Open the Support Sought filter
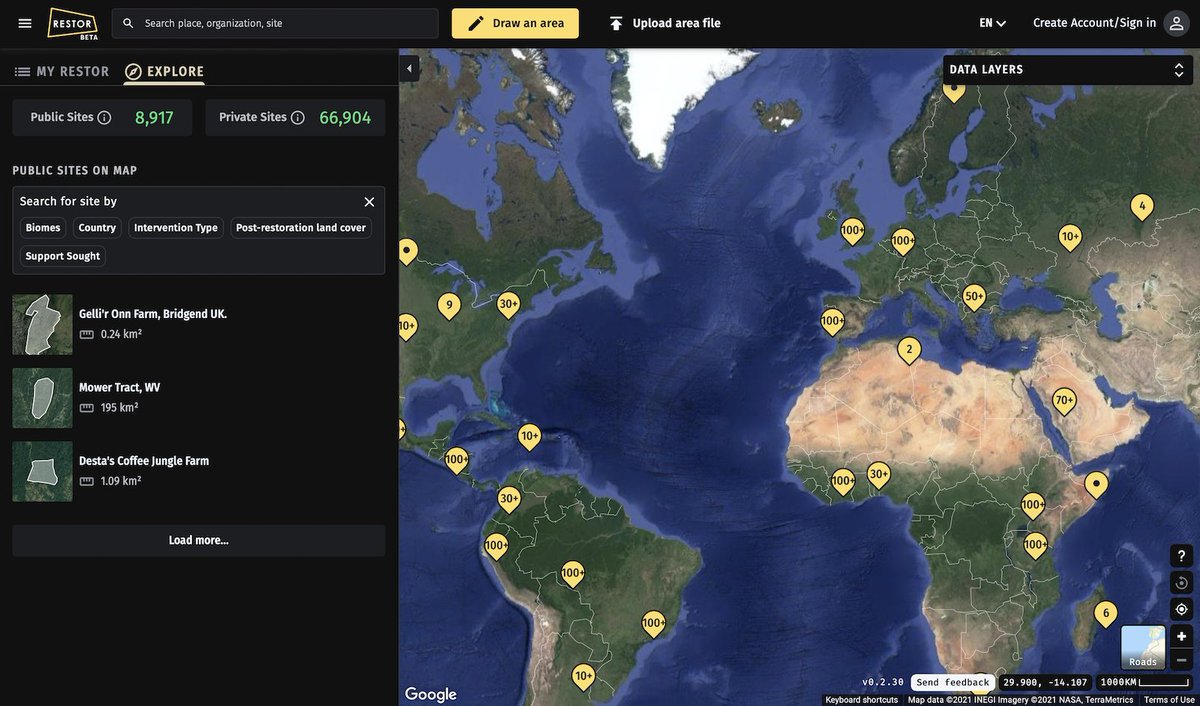Viewport: 1200px width, 706px height. click(x=63, y=256)
